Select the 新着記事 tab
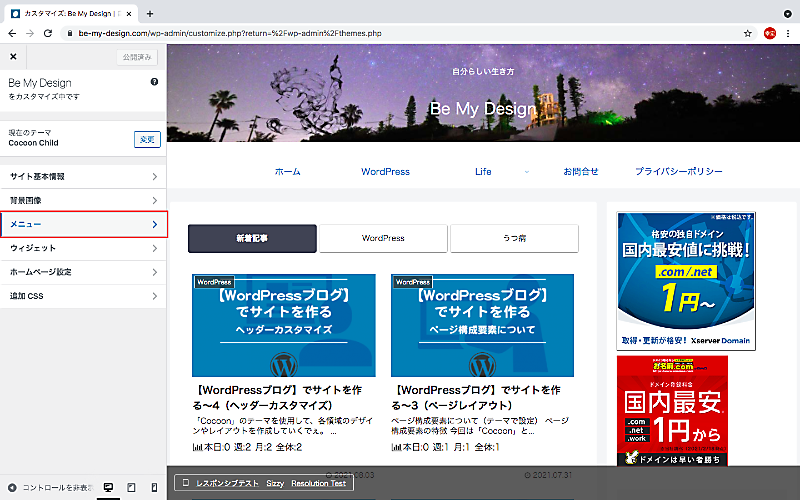 [252, 238]
